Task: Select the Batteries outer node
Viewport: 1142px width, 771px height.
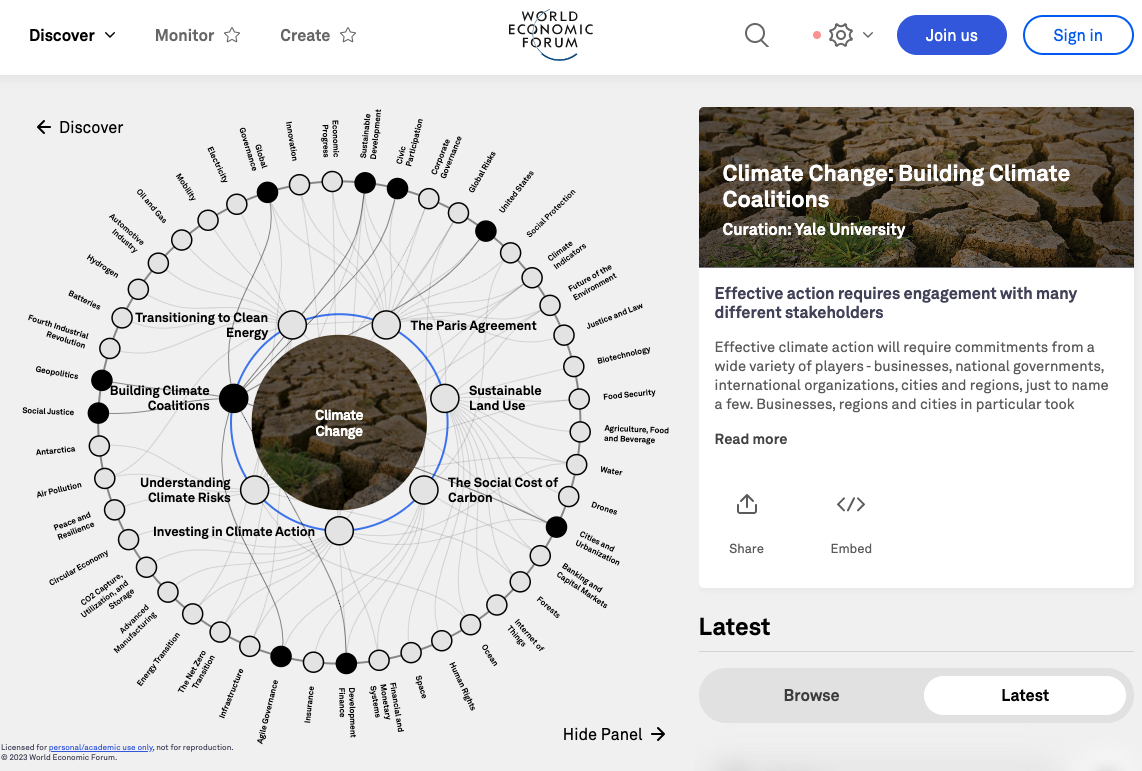Action: click(122, 318)
